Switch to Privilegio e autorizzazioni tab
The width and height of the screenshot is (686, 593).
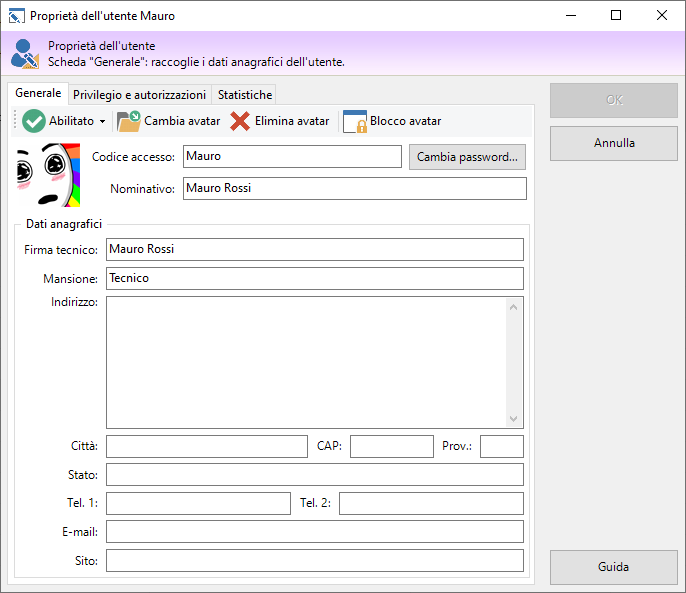tap(139, 95)
